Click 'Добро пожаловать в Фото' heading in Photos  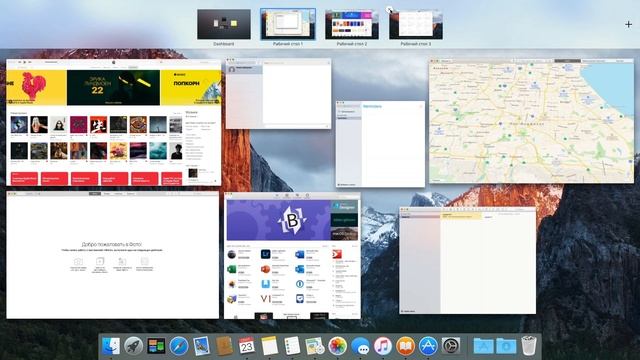[112, 244]
